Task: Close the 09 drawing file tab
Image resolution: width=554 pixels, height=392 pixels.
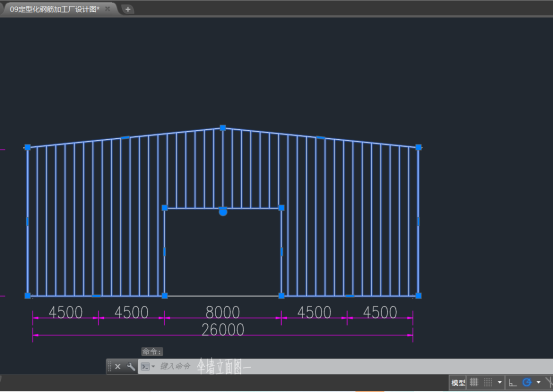Action: [108, 9]
